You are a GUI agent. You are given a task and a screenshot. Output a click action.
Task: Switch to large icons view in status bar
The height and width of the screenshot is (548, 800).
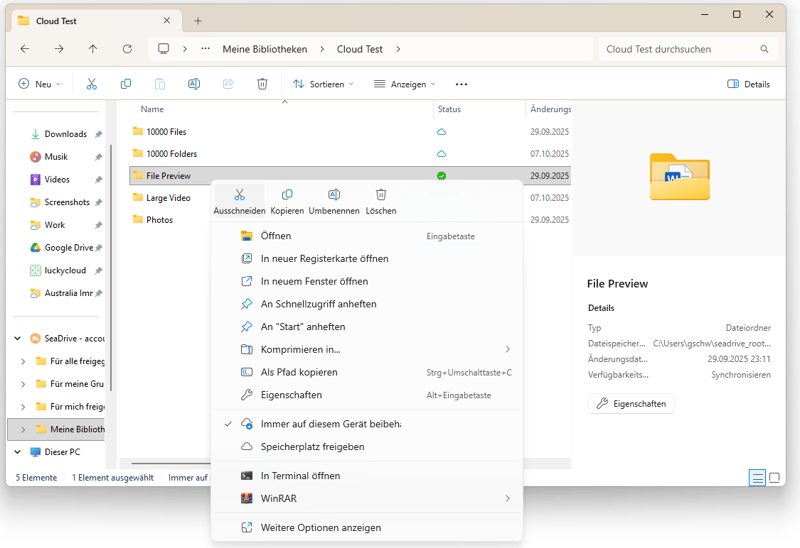pos(774,478)
